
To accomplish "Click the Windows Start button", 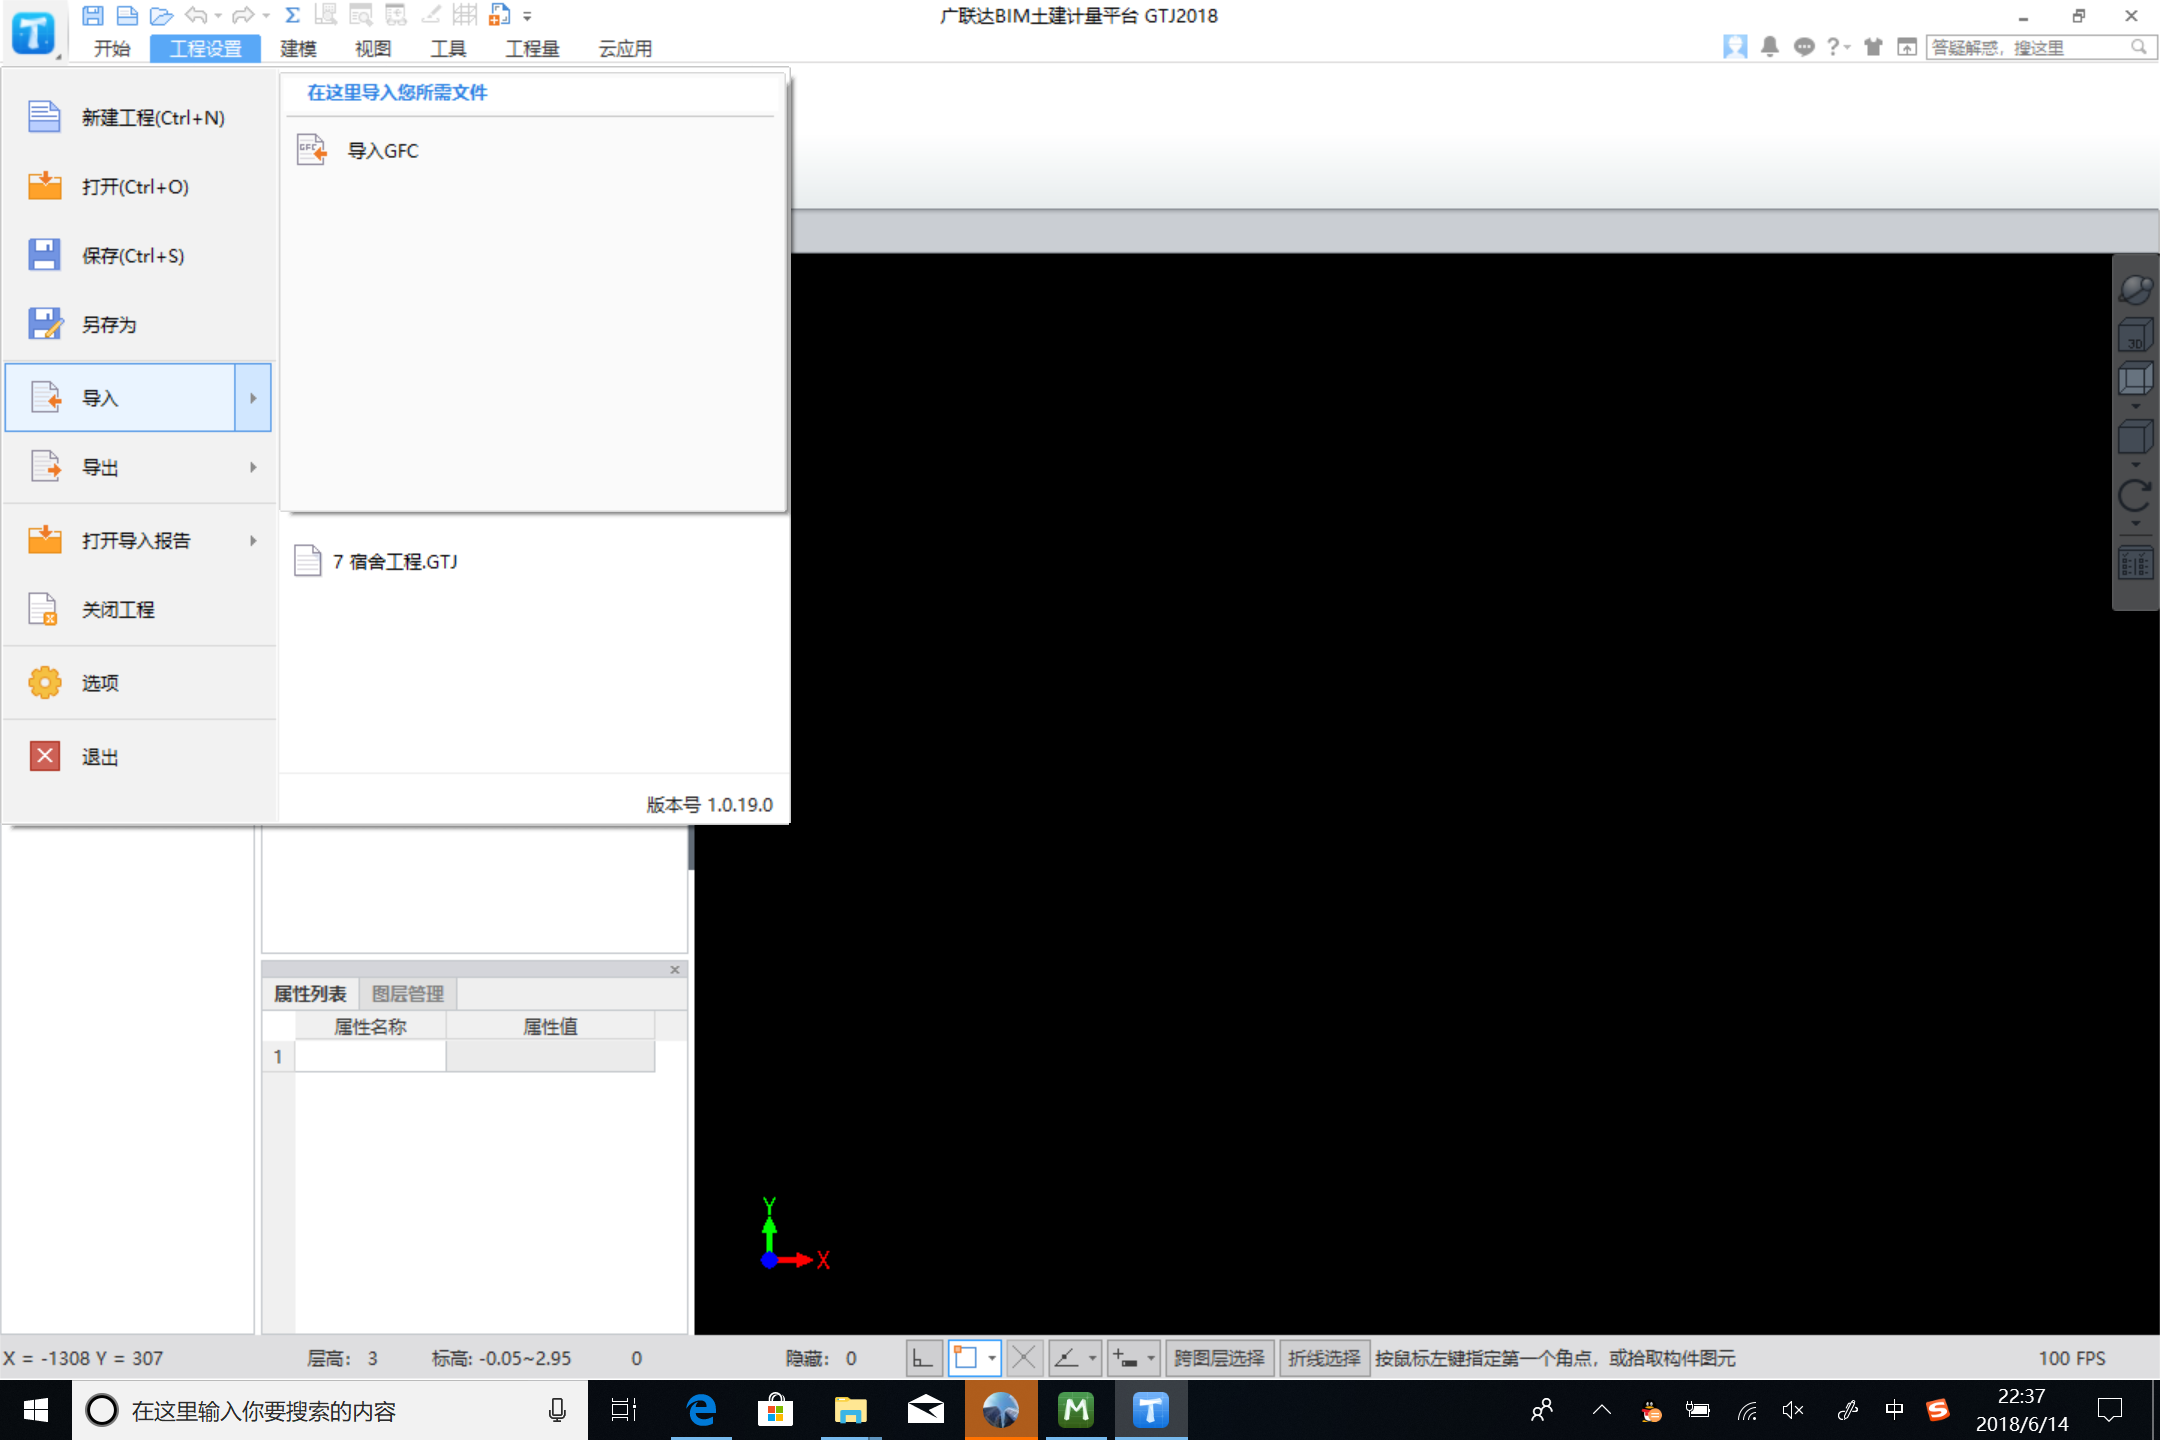I will click(35, 1410).
